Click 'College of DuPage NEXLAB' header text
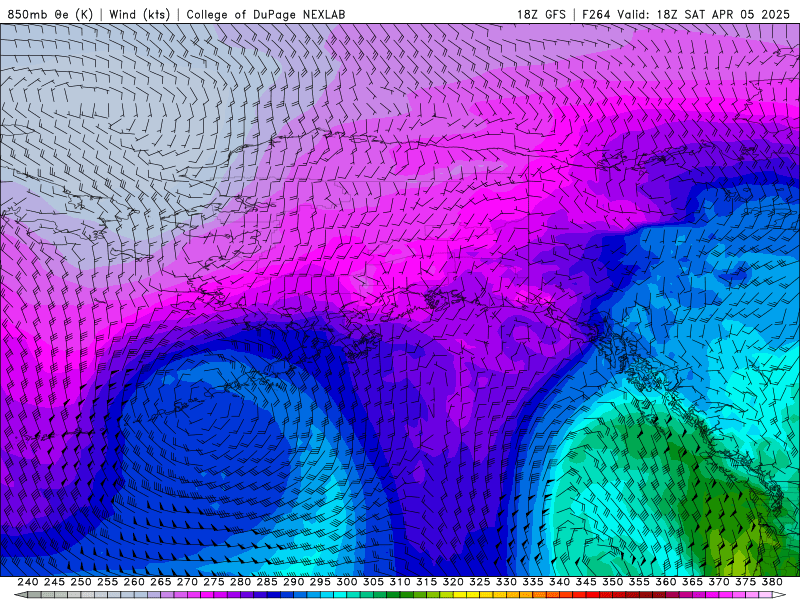The image size is (800, 600). tap(265, 14)
